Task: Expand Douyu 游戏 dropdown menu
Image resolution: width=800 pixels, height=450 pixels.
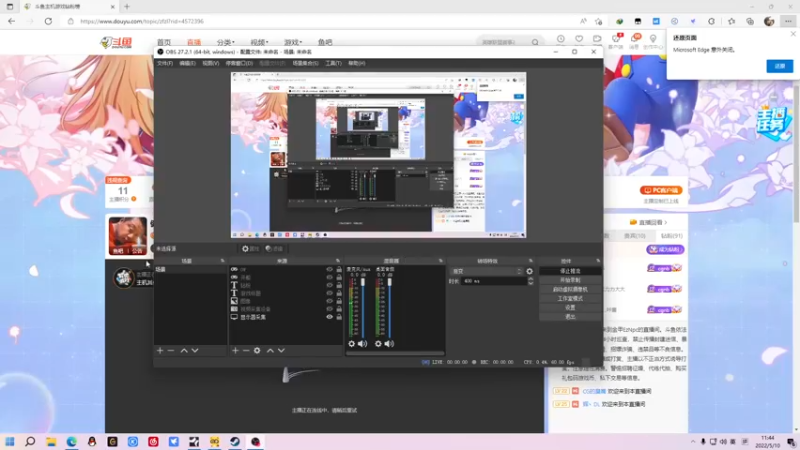Action: (293, 42)
